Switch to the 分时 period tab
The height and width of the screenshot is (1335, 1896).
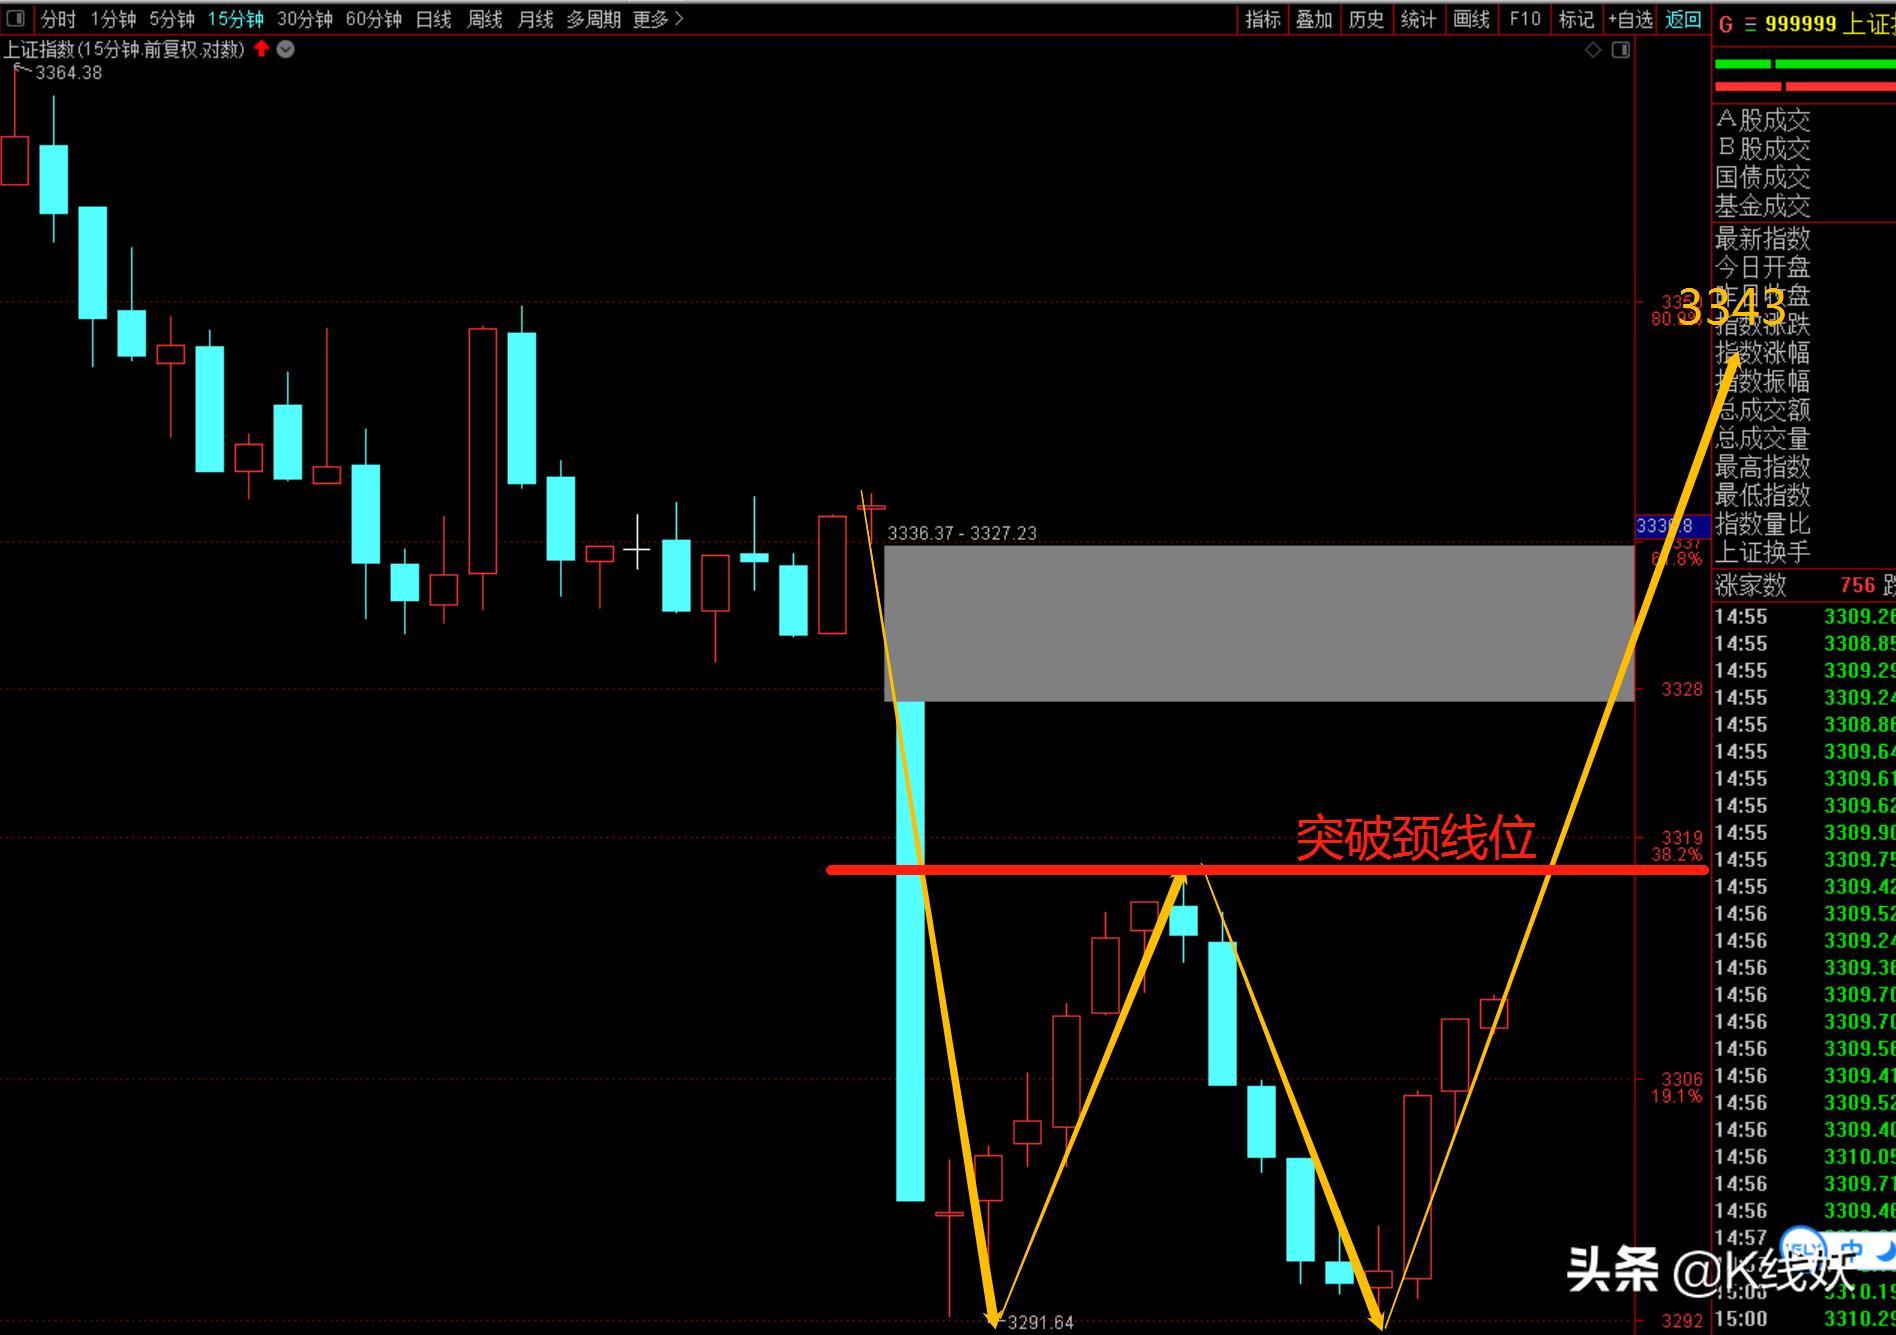(x=58, y=19)
